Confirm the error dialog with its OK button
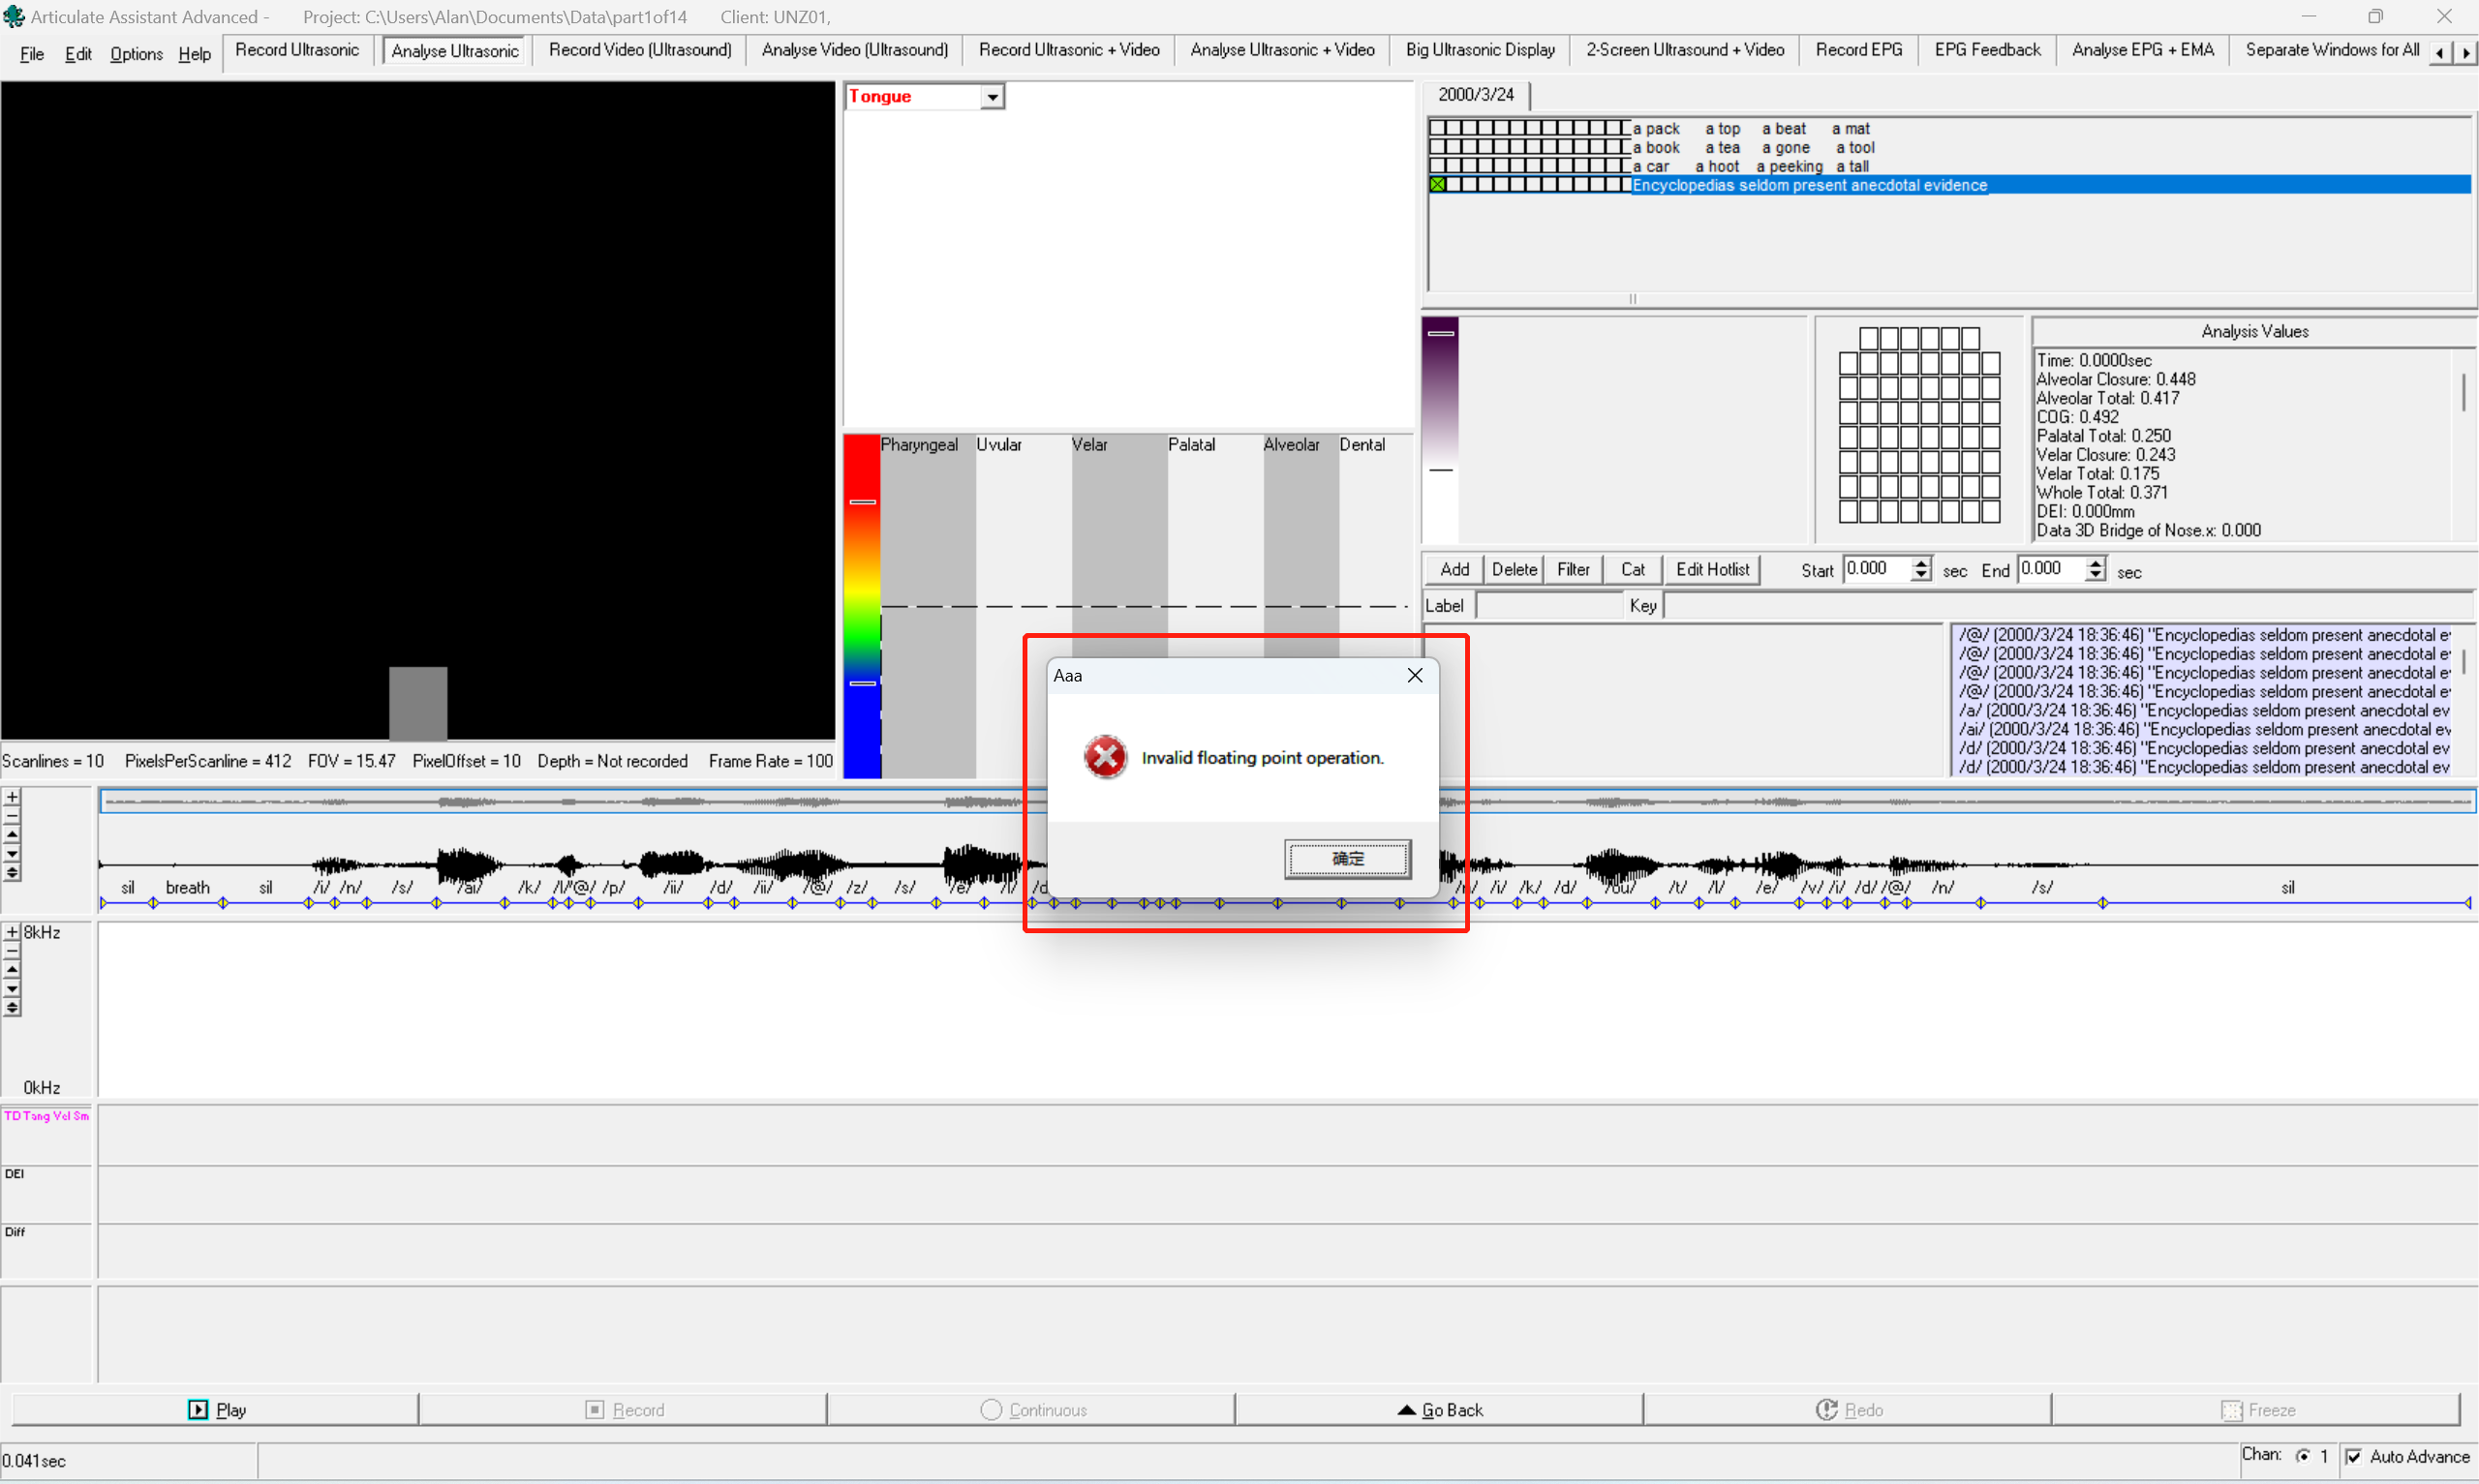 click(1347, 858)
